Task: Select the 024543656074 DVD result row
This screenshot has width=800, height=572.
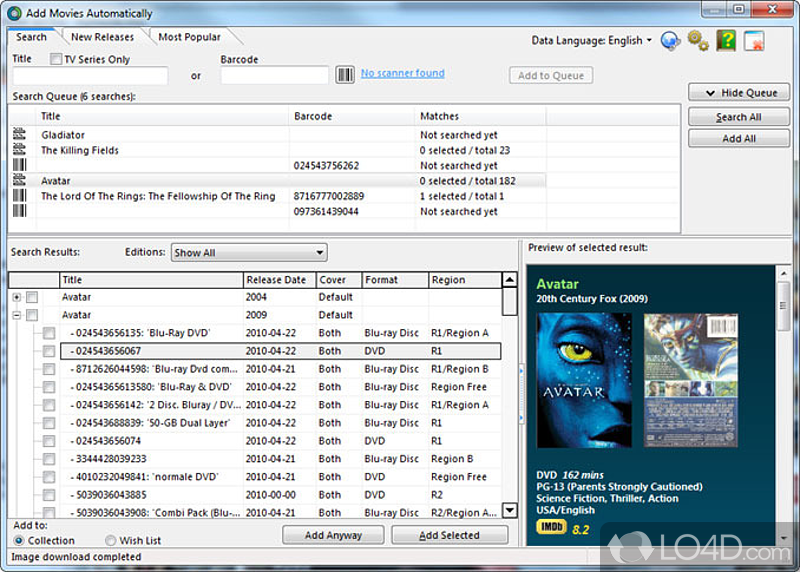Action: pos(280,441)
